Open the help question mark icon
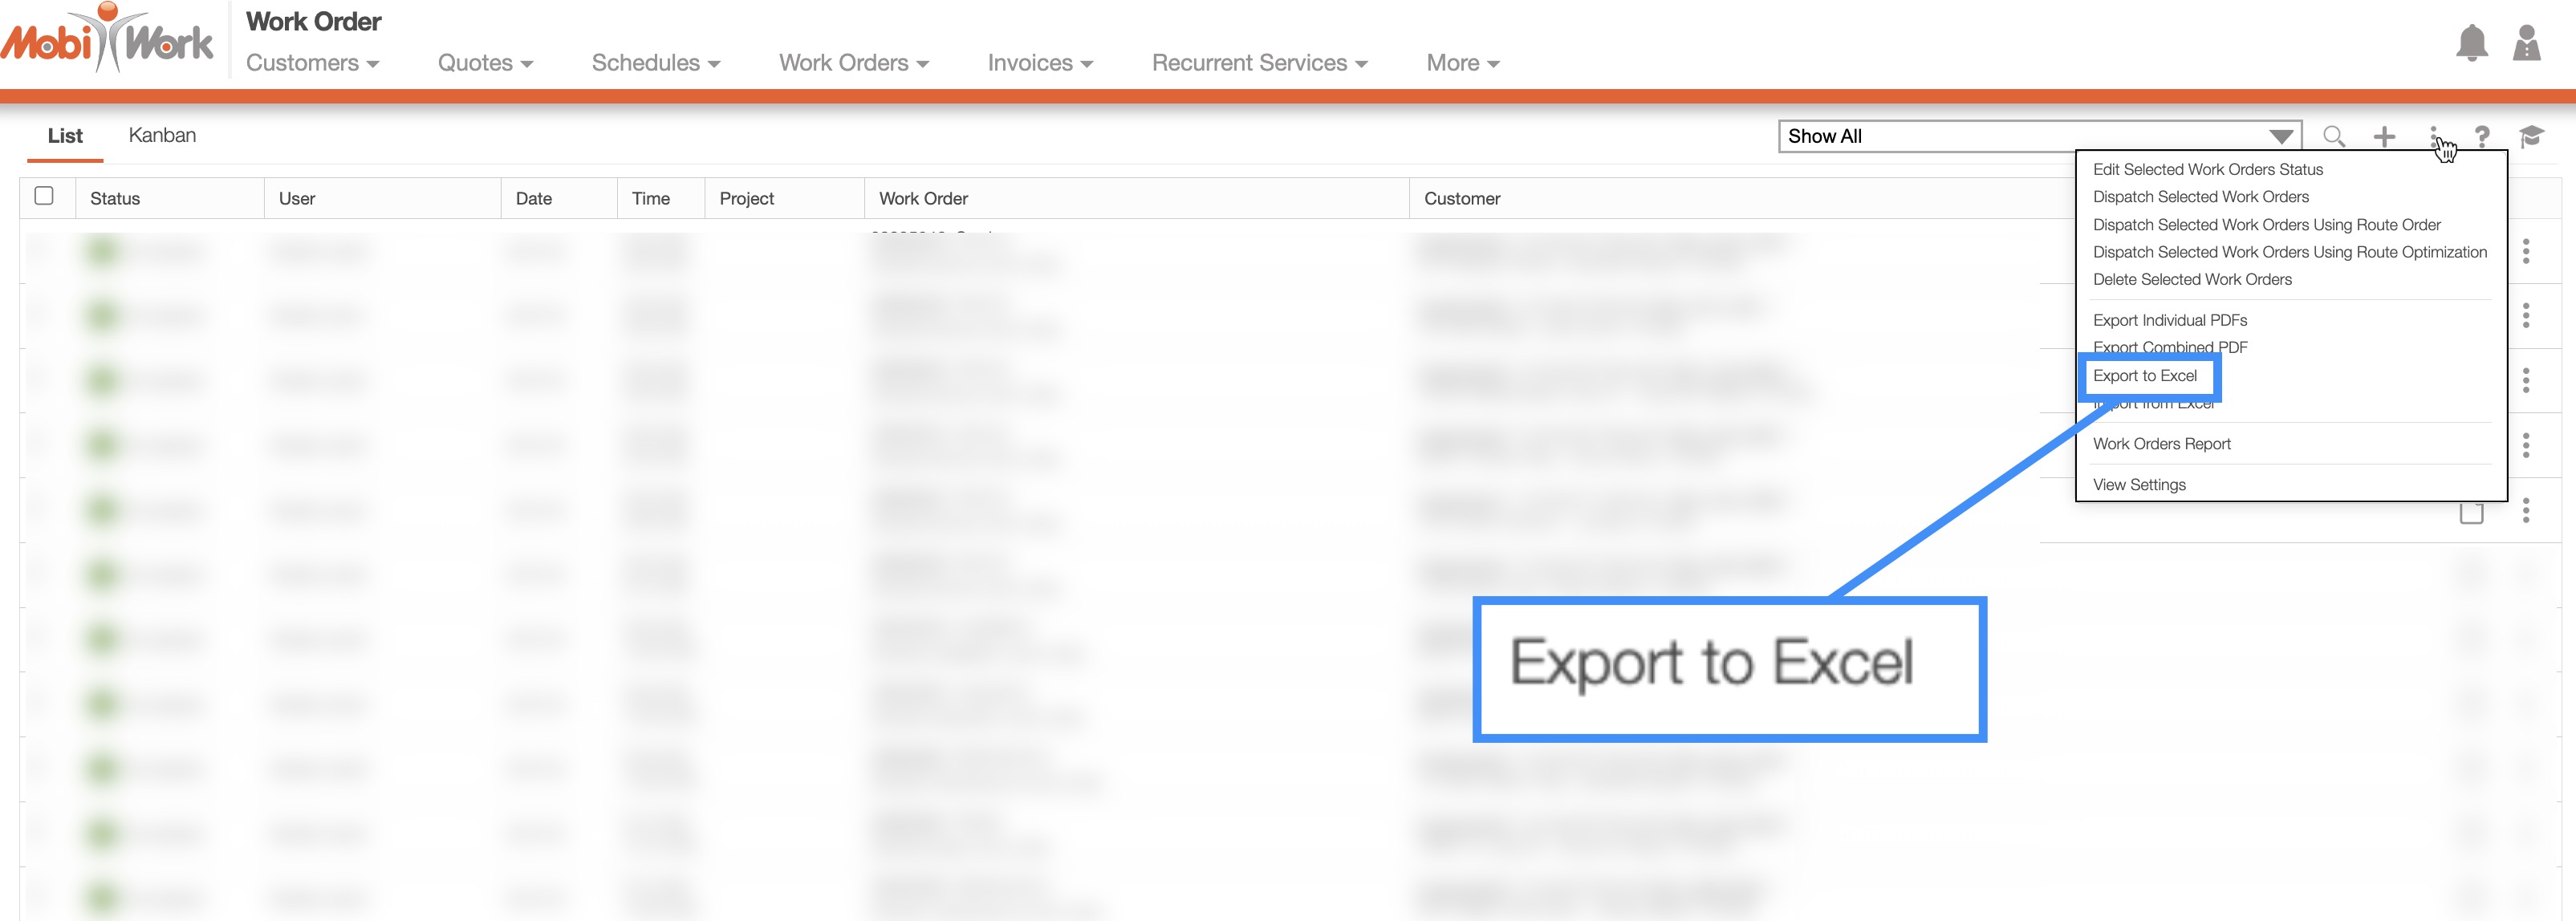Viewport: 2576px width, 921px height. click(2481, 136)
